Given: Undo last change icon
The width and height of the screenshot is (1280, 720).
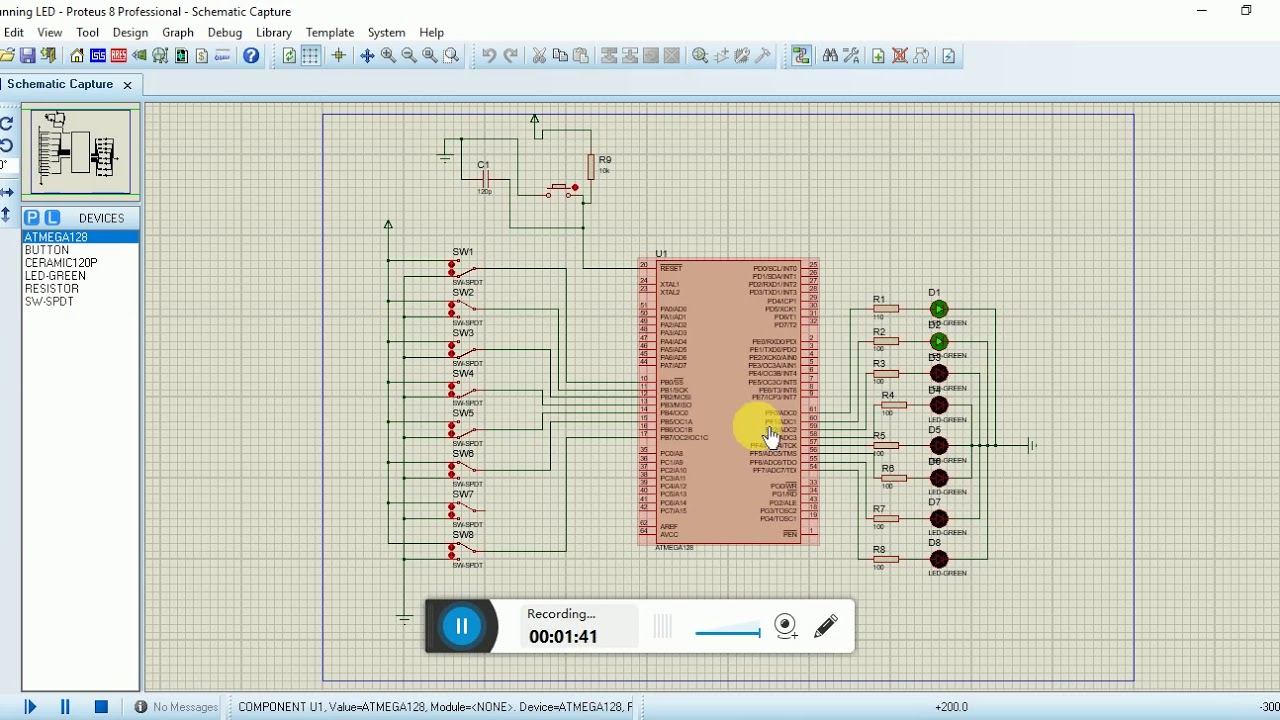Looking at the screenshot, I should (x=489, y=56).
